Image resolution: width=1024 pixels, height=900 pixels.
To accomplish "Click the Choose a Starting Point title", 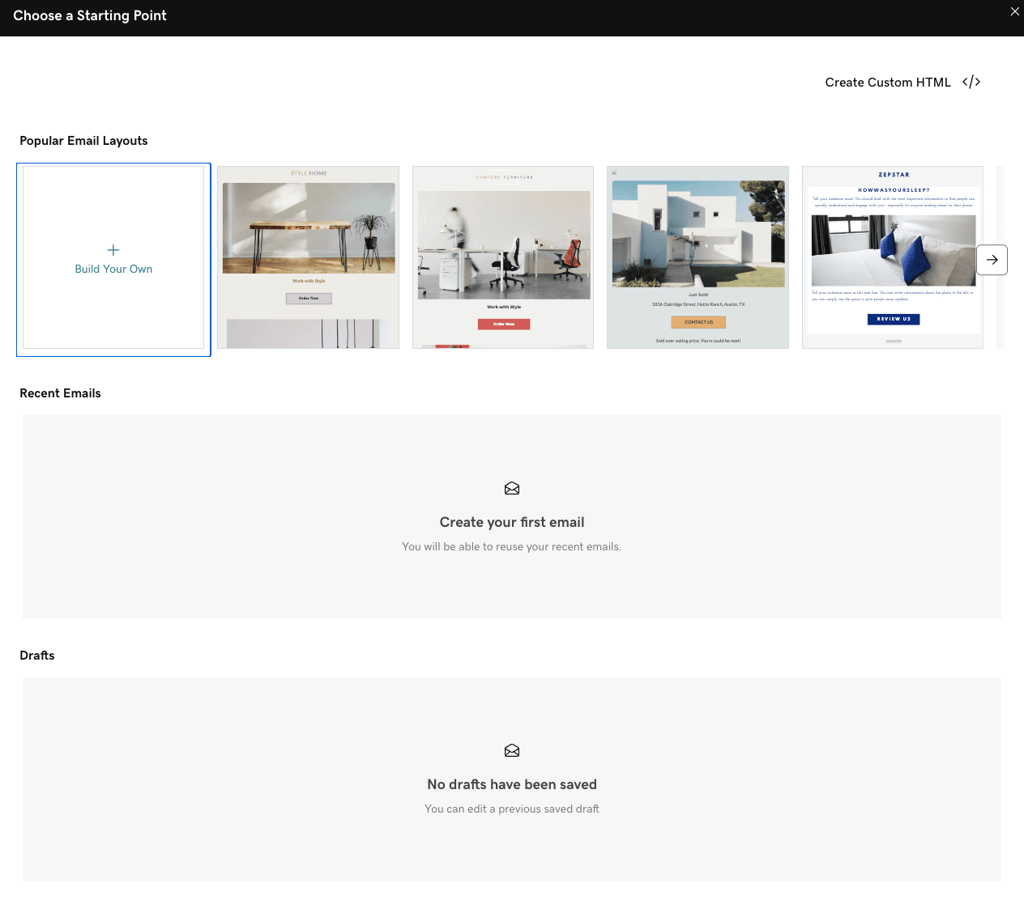I will (89, 15).
